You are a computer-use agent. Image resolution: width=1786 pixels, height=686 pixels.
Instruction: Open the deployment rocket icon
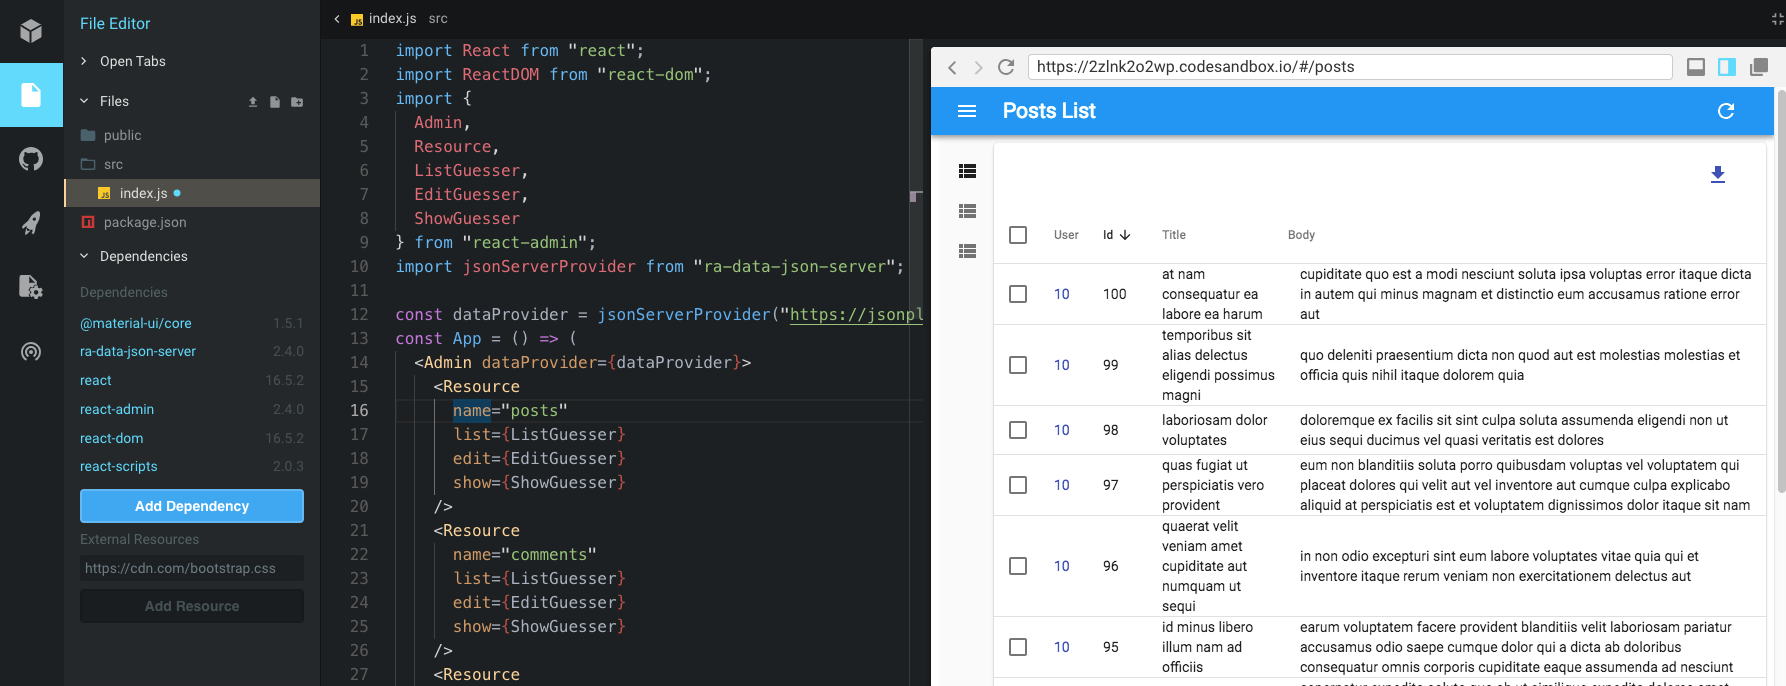click(31, 223)
